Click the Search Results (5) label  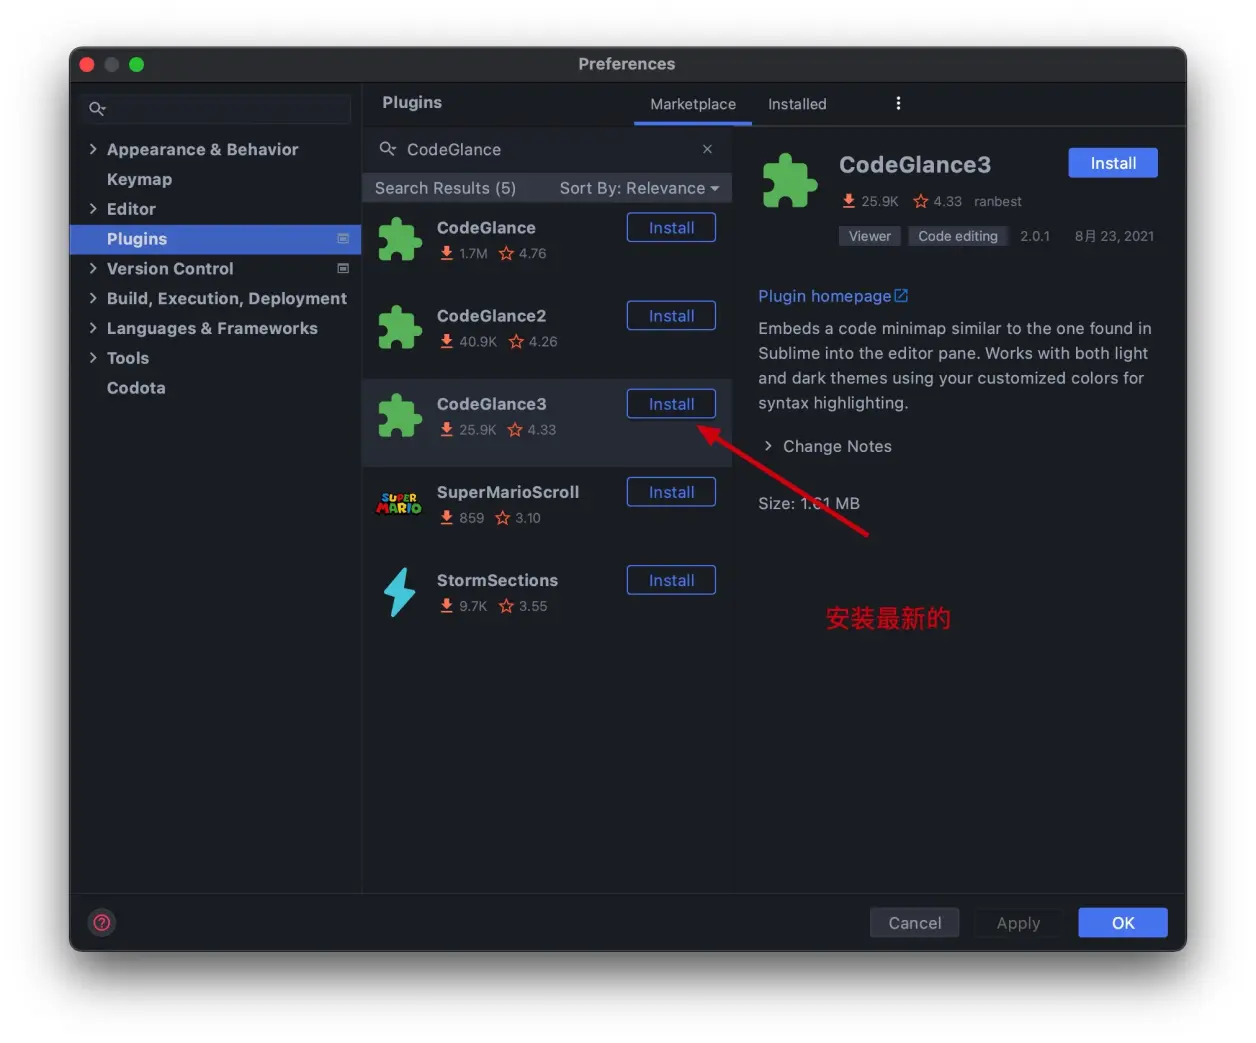[x=445, y=188]
